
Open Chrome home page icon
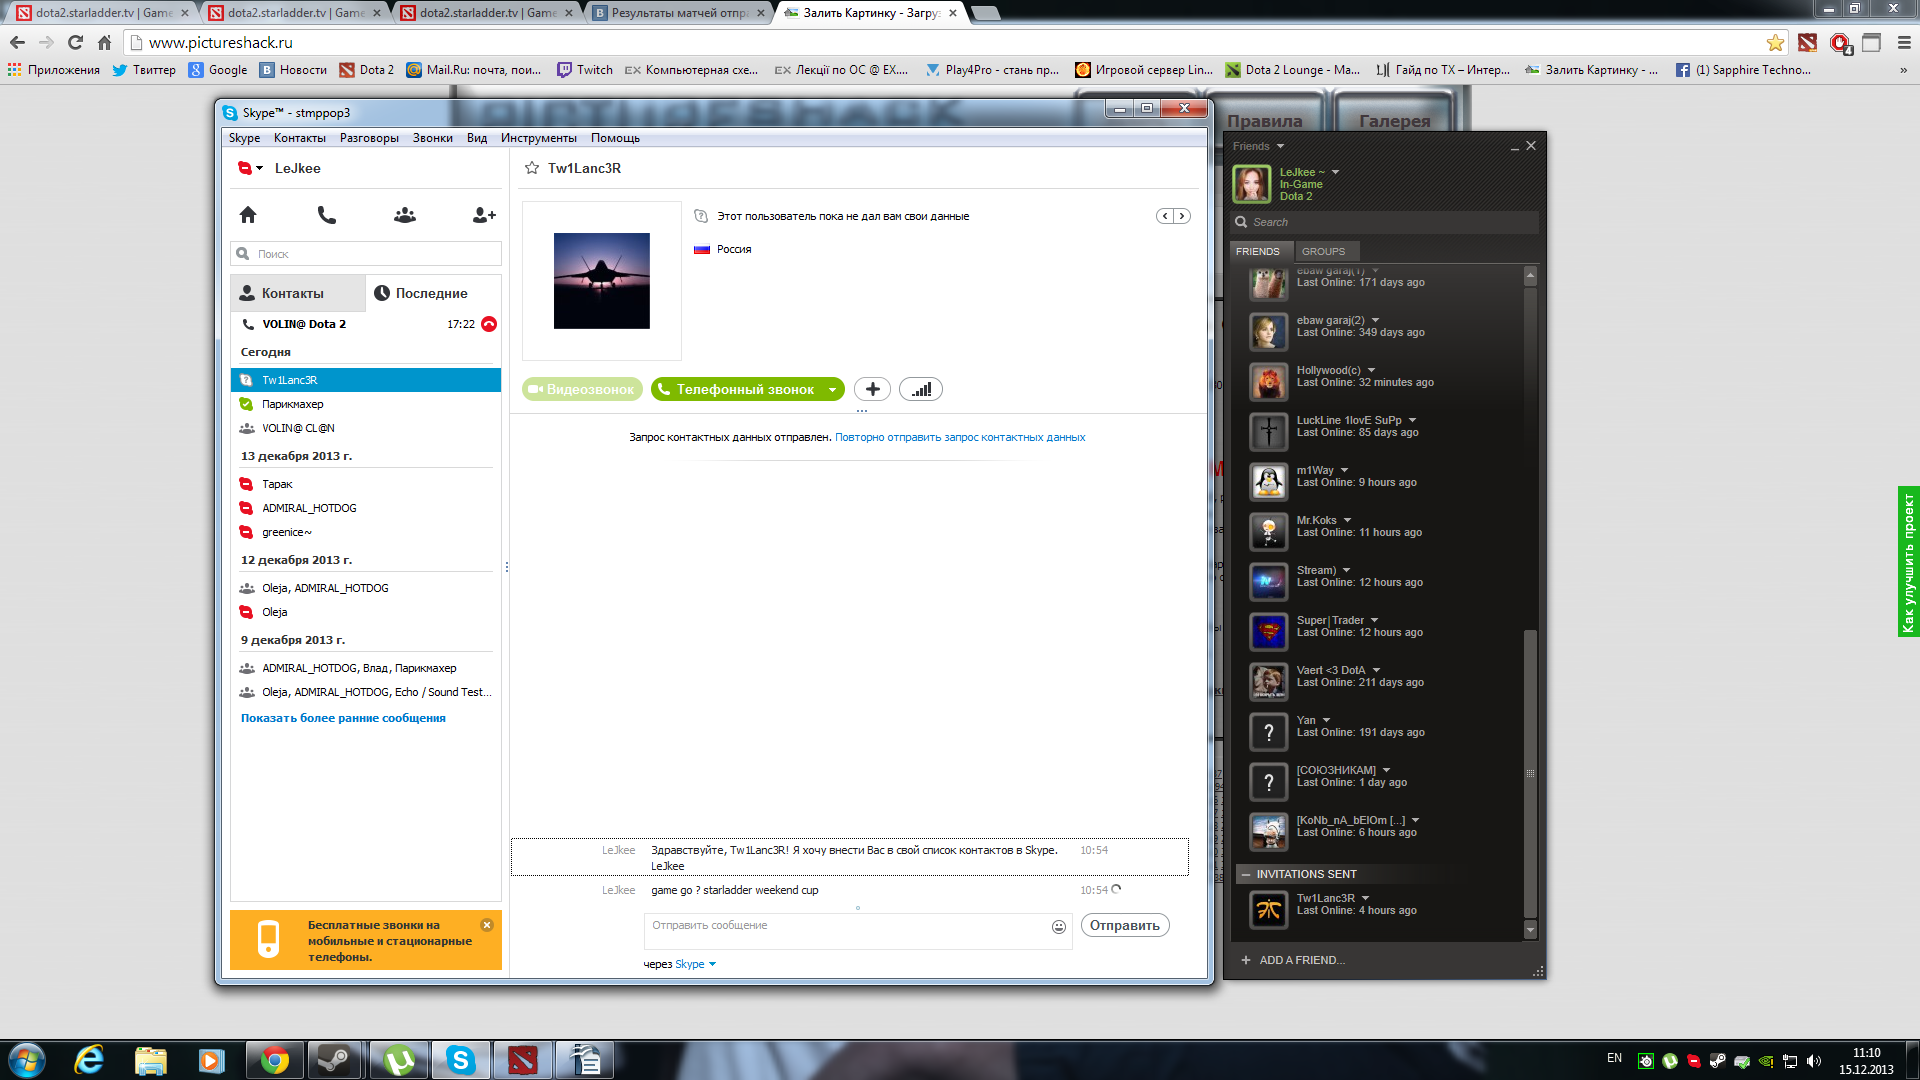point(104,42)
